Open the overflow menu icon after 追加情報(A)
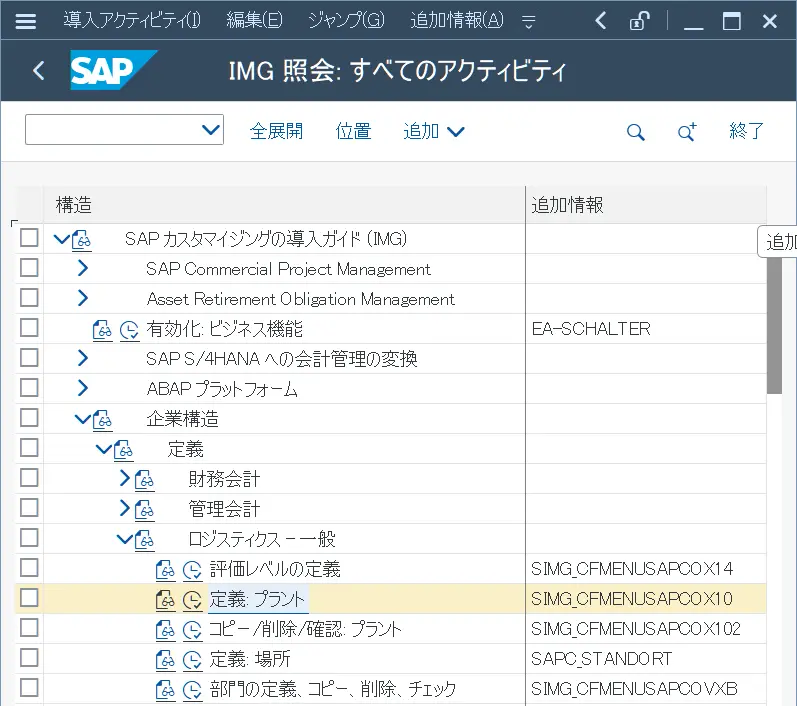Viewport: 797px width, 706px height. tap(529, 21)
